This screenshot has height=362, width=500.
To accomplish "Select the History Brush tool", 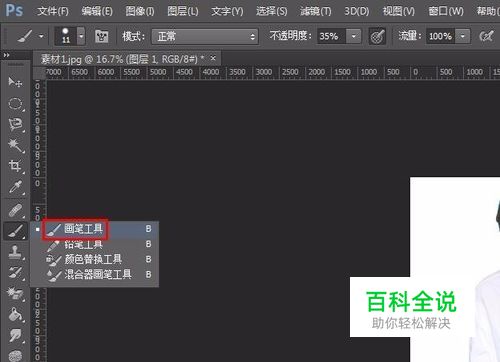I will coord(15,273).
